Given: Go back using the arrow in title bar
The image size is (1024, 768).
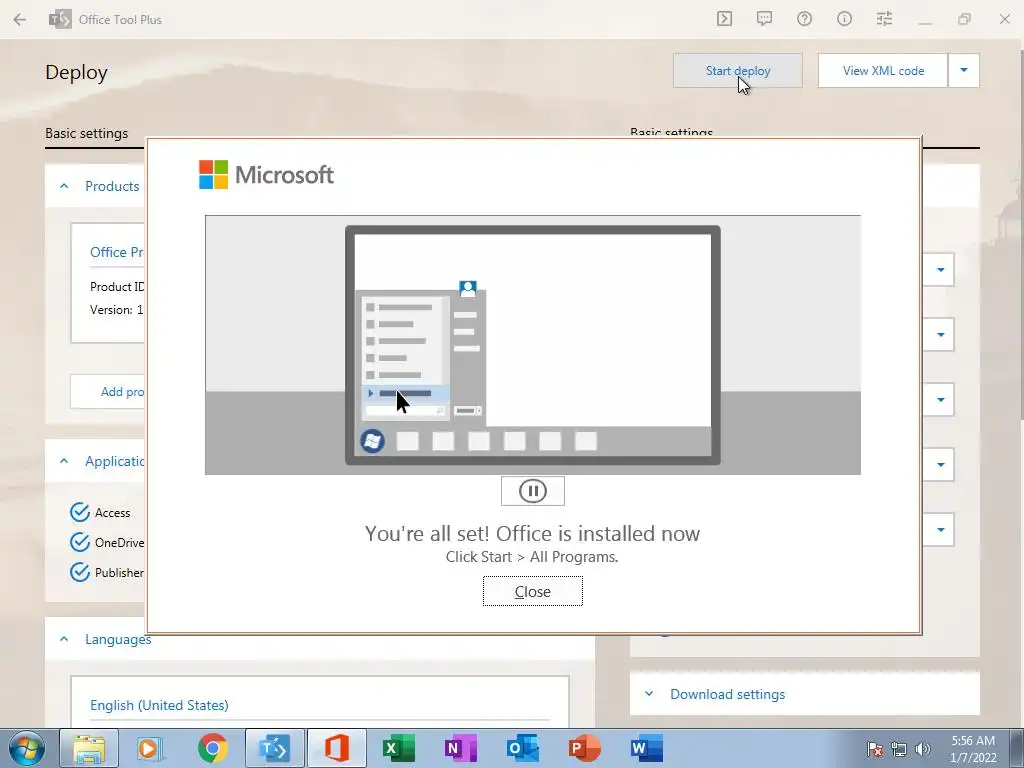Looking at the screenshot, I should click(x=20, y=20).
